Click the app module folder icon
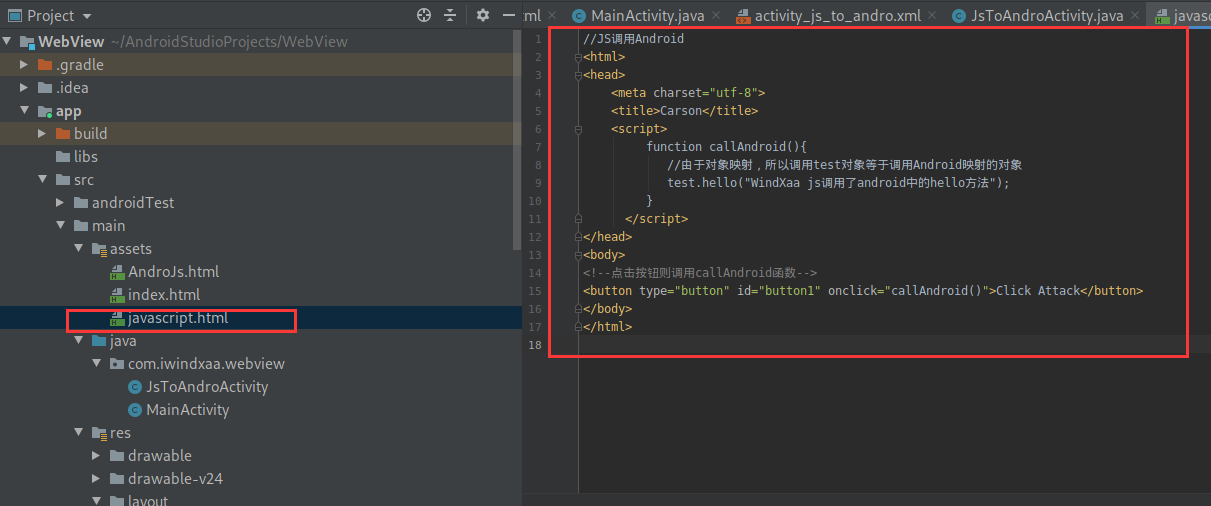 click(45, 111)
